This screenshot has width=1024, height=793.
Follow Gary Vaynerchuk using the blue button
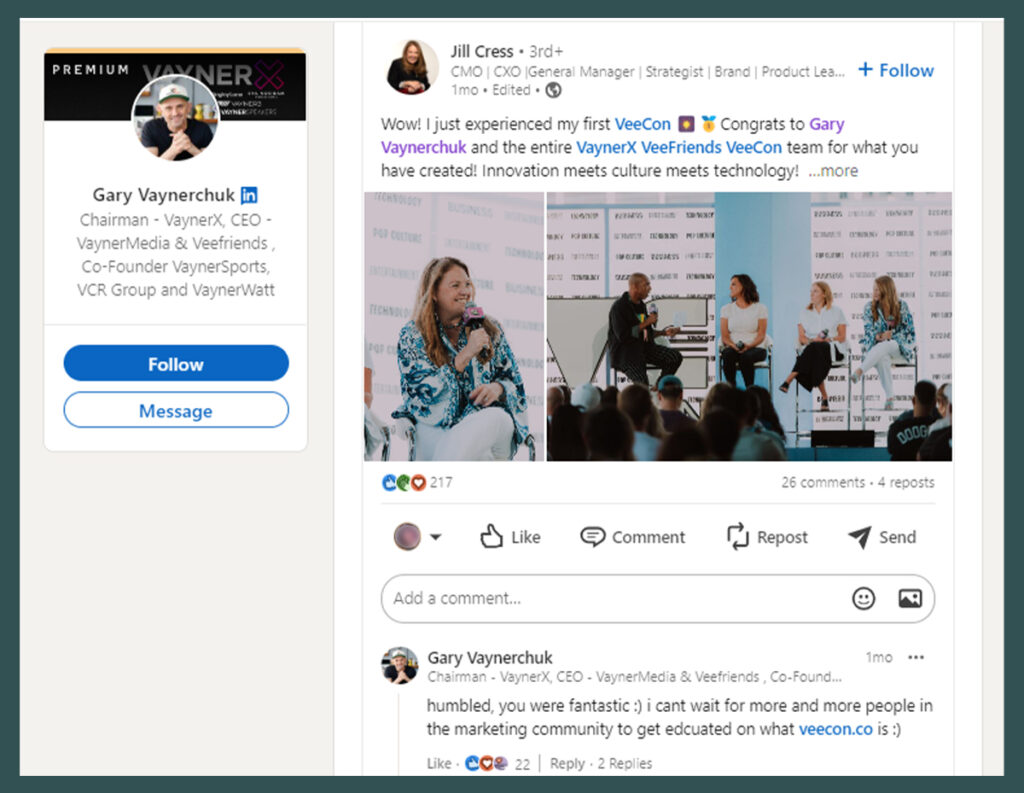pos(175,362)
